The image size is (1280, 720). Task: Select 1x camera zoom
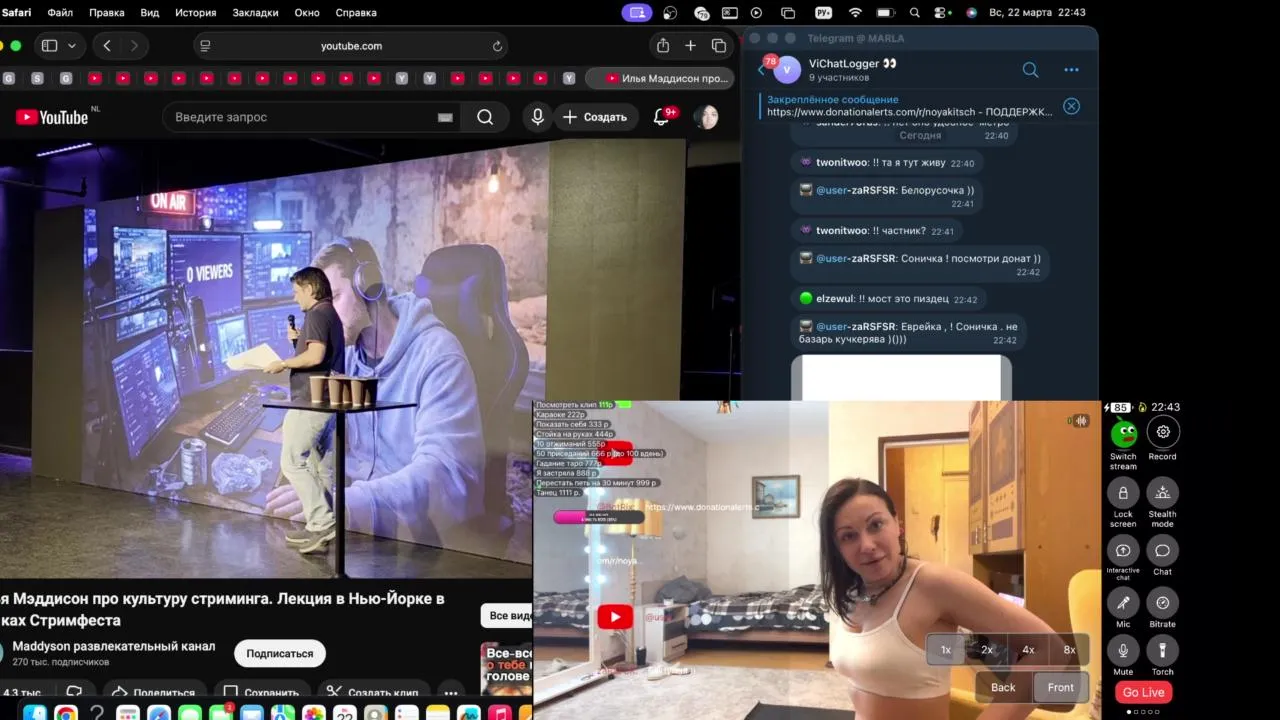[946, 650]
